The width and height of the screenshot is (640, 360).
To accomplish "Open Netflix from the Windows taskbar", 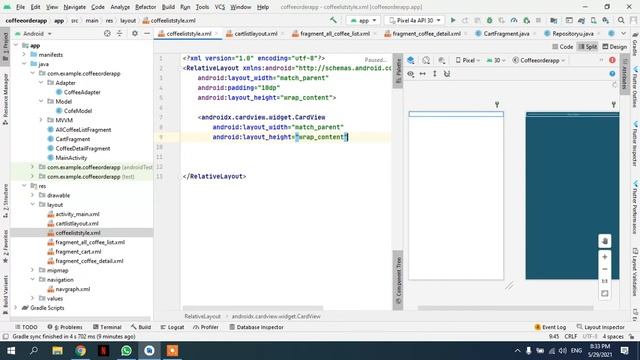I will pos(103,351).
